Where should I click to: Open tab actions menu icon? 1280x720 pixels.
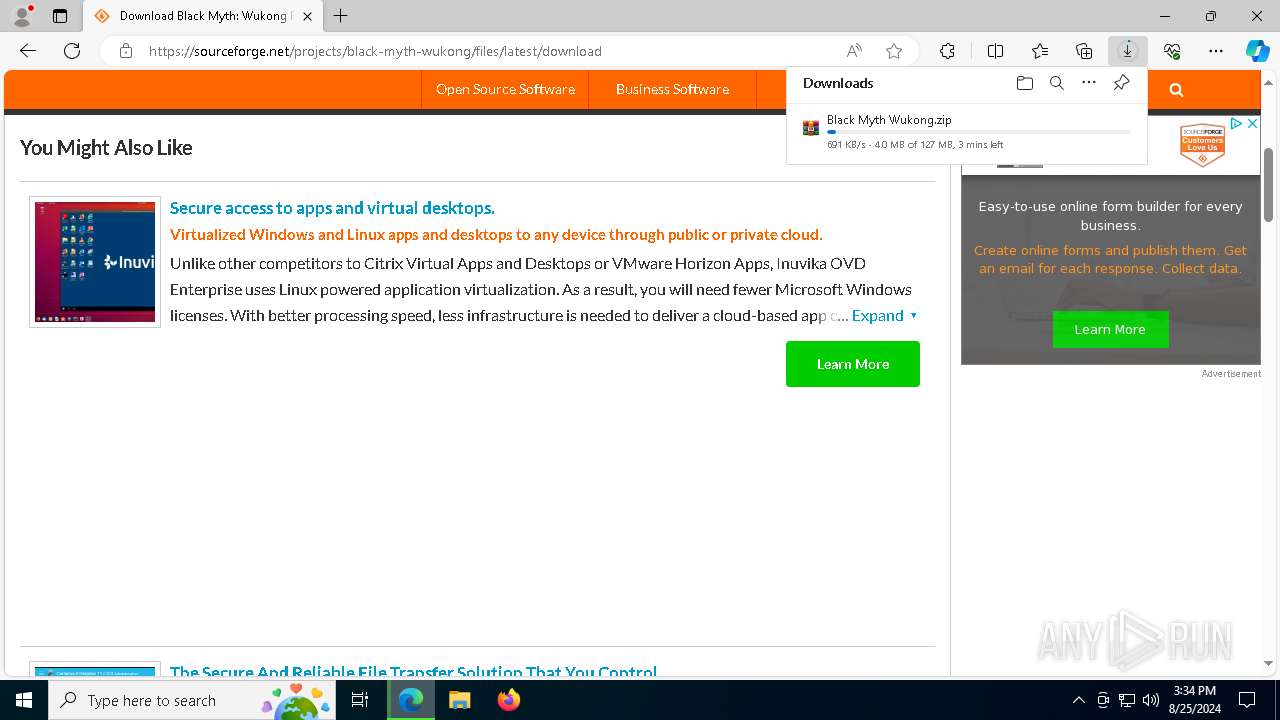pos(60,16)
